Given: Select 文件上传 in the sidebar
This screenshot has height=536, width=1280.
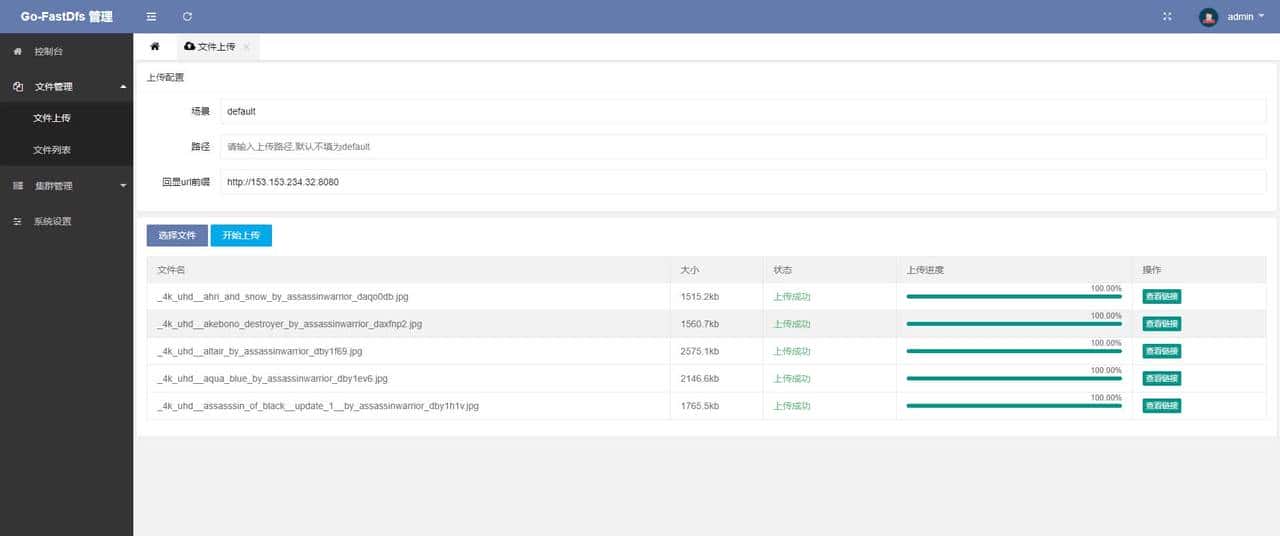Looking at the screenshot, I should (52, 118).
